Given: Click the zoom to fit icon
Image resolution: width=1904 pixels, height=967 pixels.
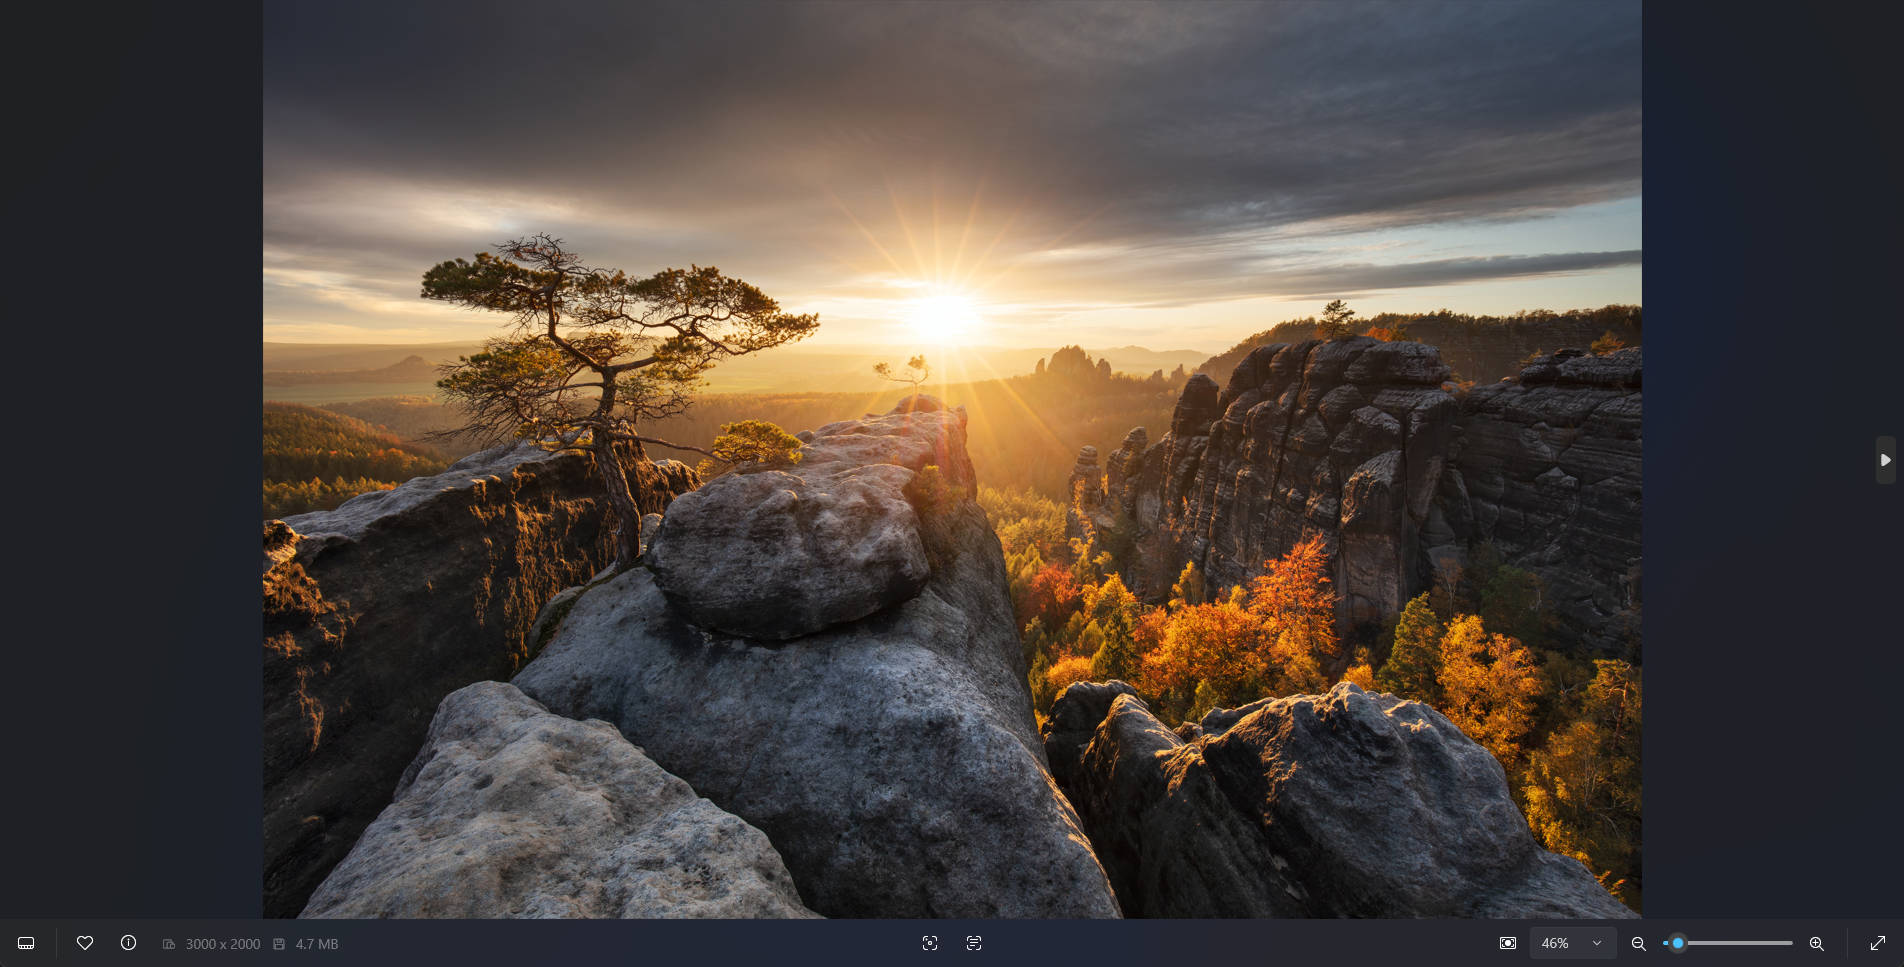Looking at the screenshot, I should pos(1508,943).
